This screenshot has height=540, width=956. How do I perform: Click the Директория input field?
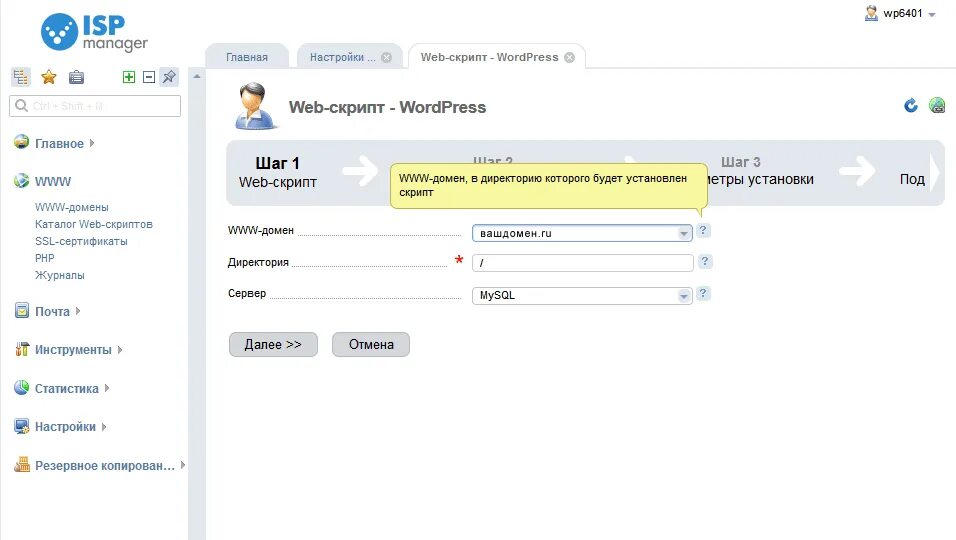pos(582,263)
